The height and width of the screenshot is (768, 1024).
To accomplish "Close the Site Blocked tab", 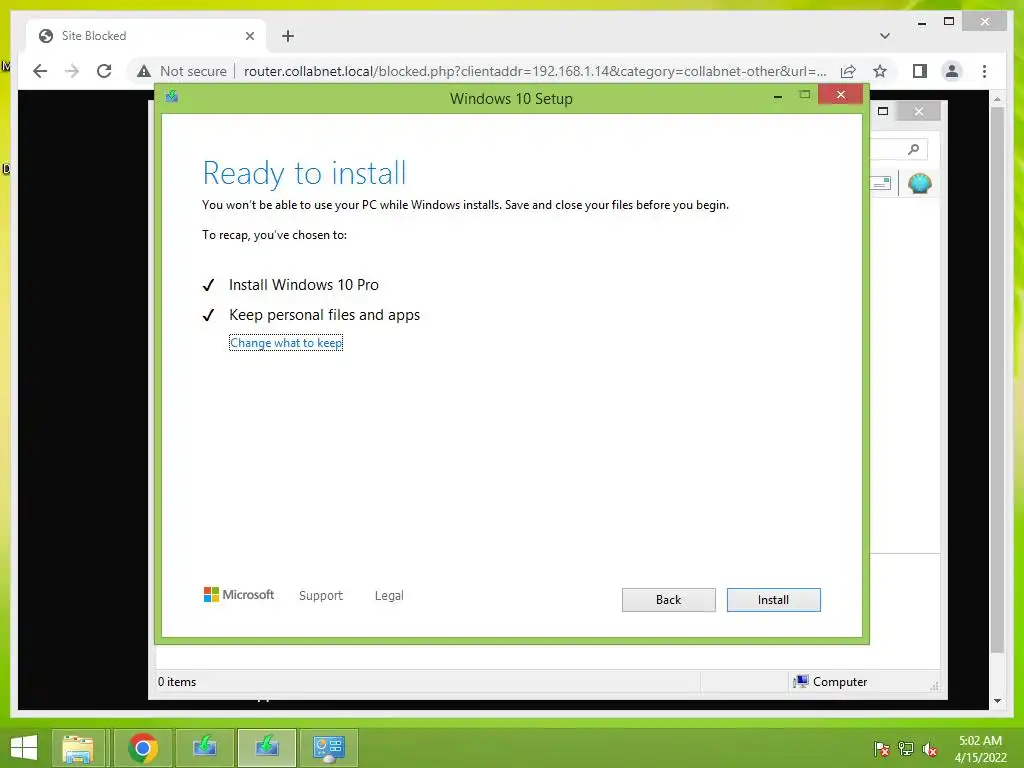I will tap(249, 36).
